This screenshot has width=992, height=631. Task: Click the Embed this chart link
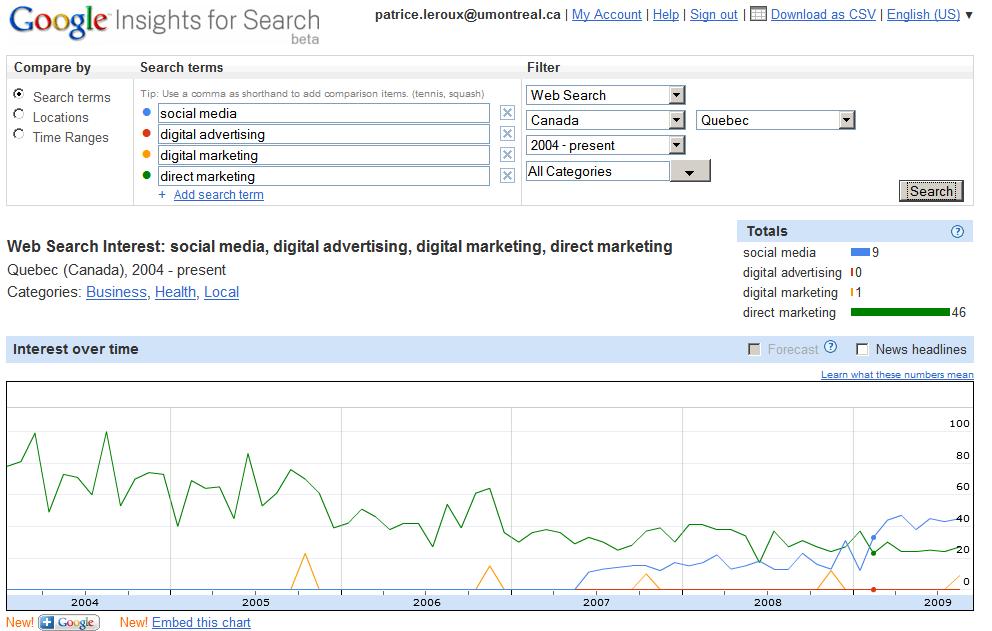tap(201, 622)
